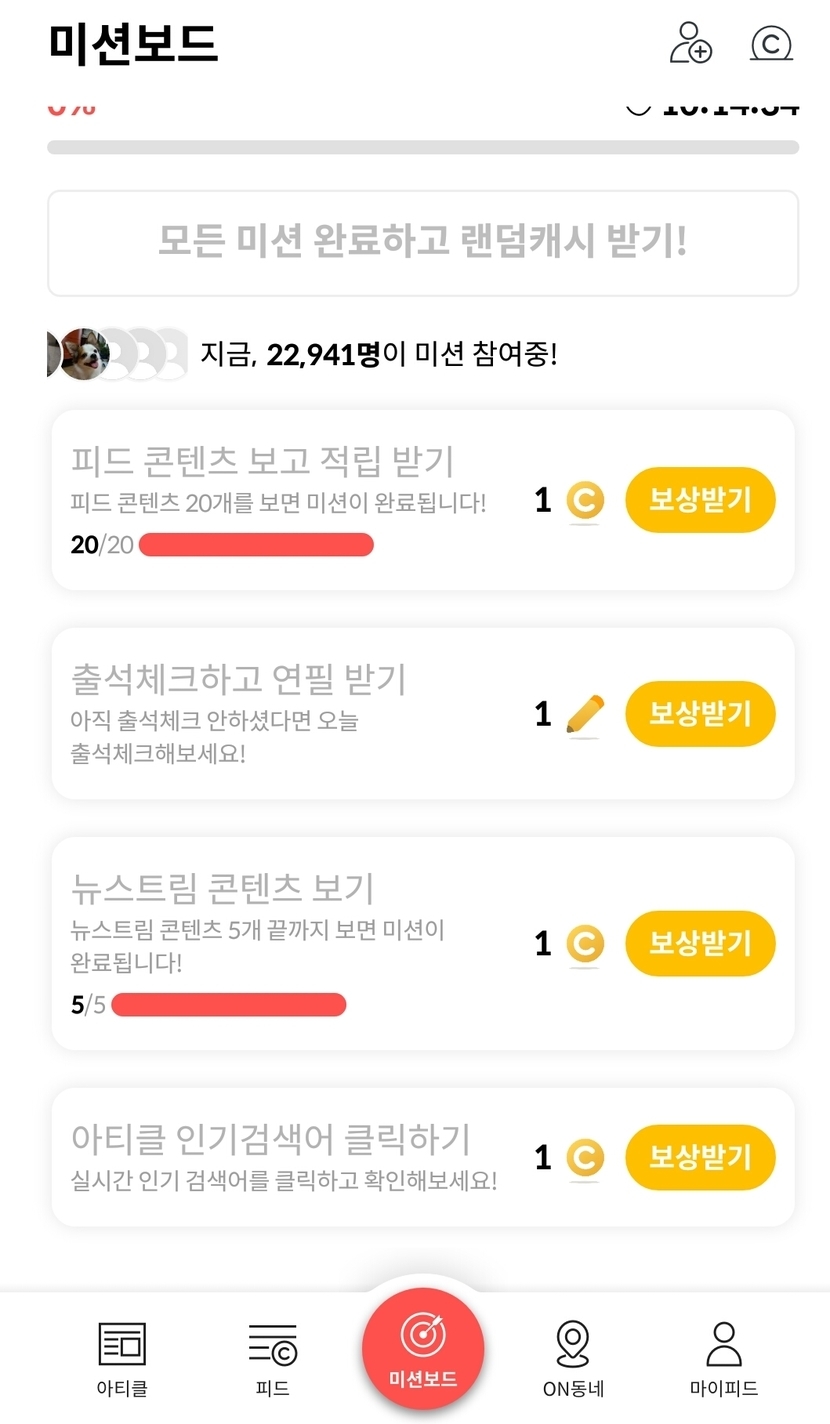The image size is (830, 1424).
Task: Click the 5/5 newstream progress bar
Action: [x=229, y=1005]
